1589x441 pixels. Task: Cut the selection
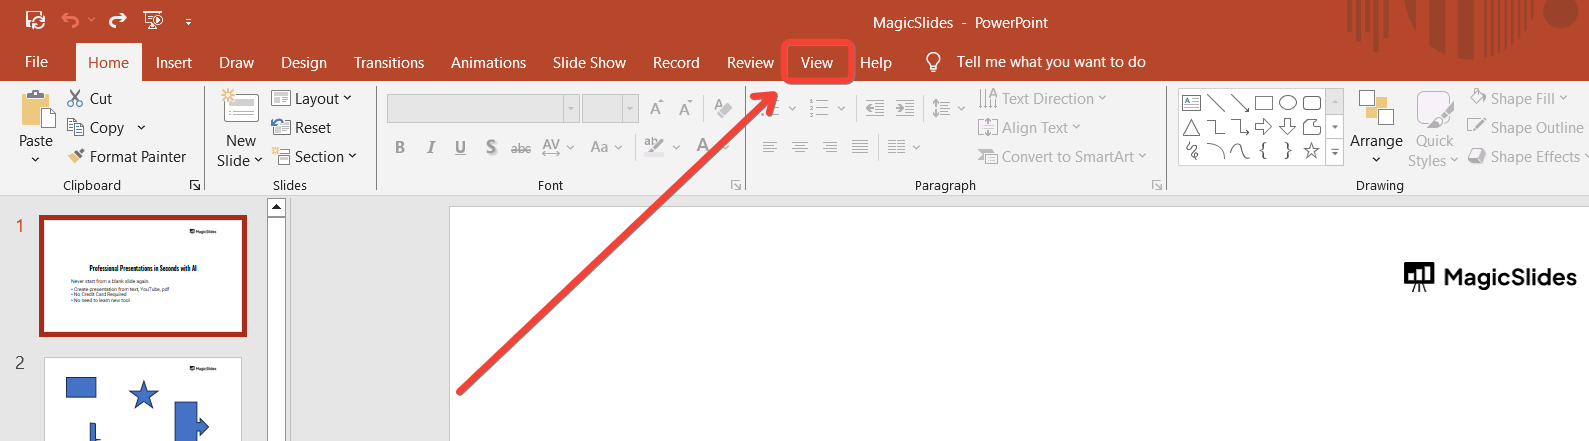(x=89, y=98)
